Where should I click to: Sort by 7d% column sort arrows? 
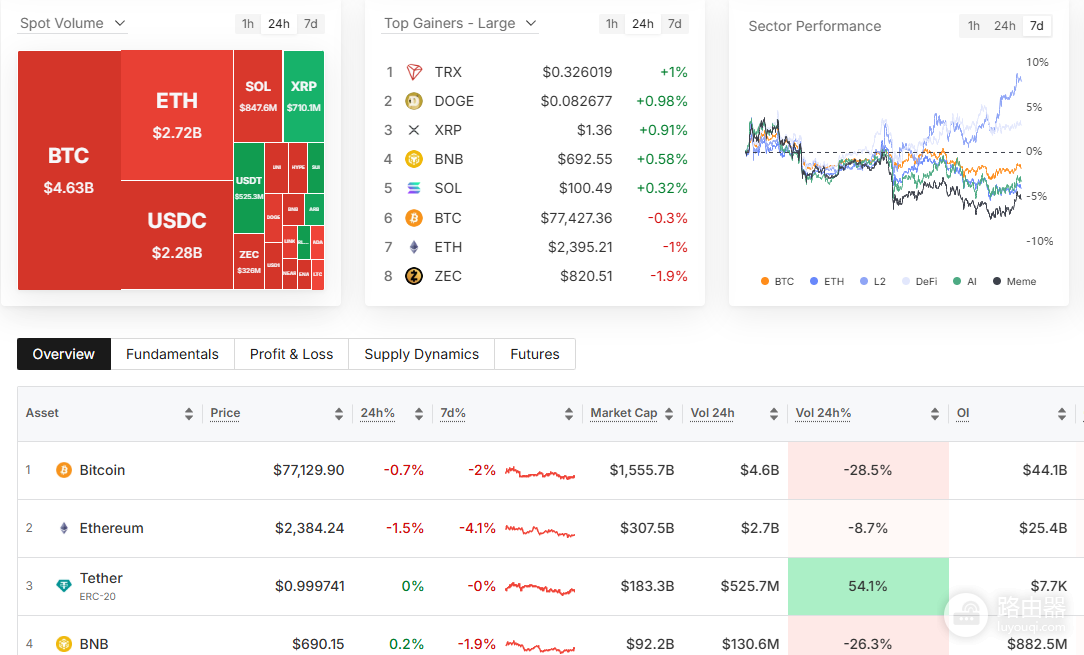(569, 414)
